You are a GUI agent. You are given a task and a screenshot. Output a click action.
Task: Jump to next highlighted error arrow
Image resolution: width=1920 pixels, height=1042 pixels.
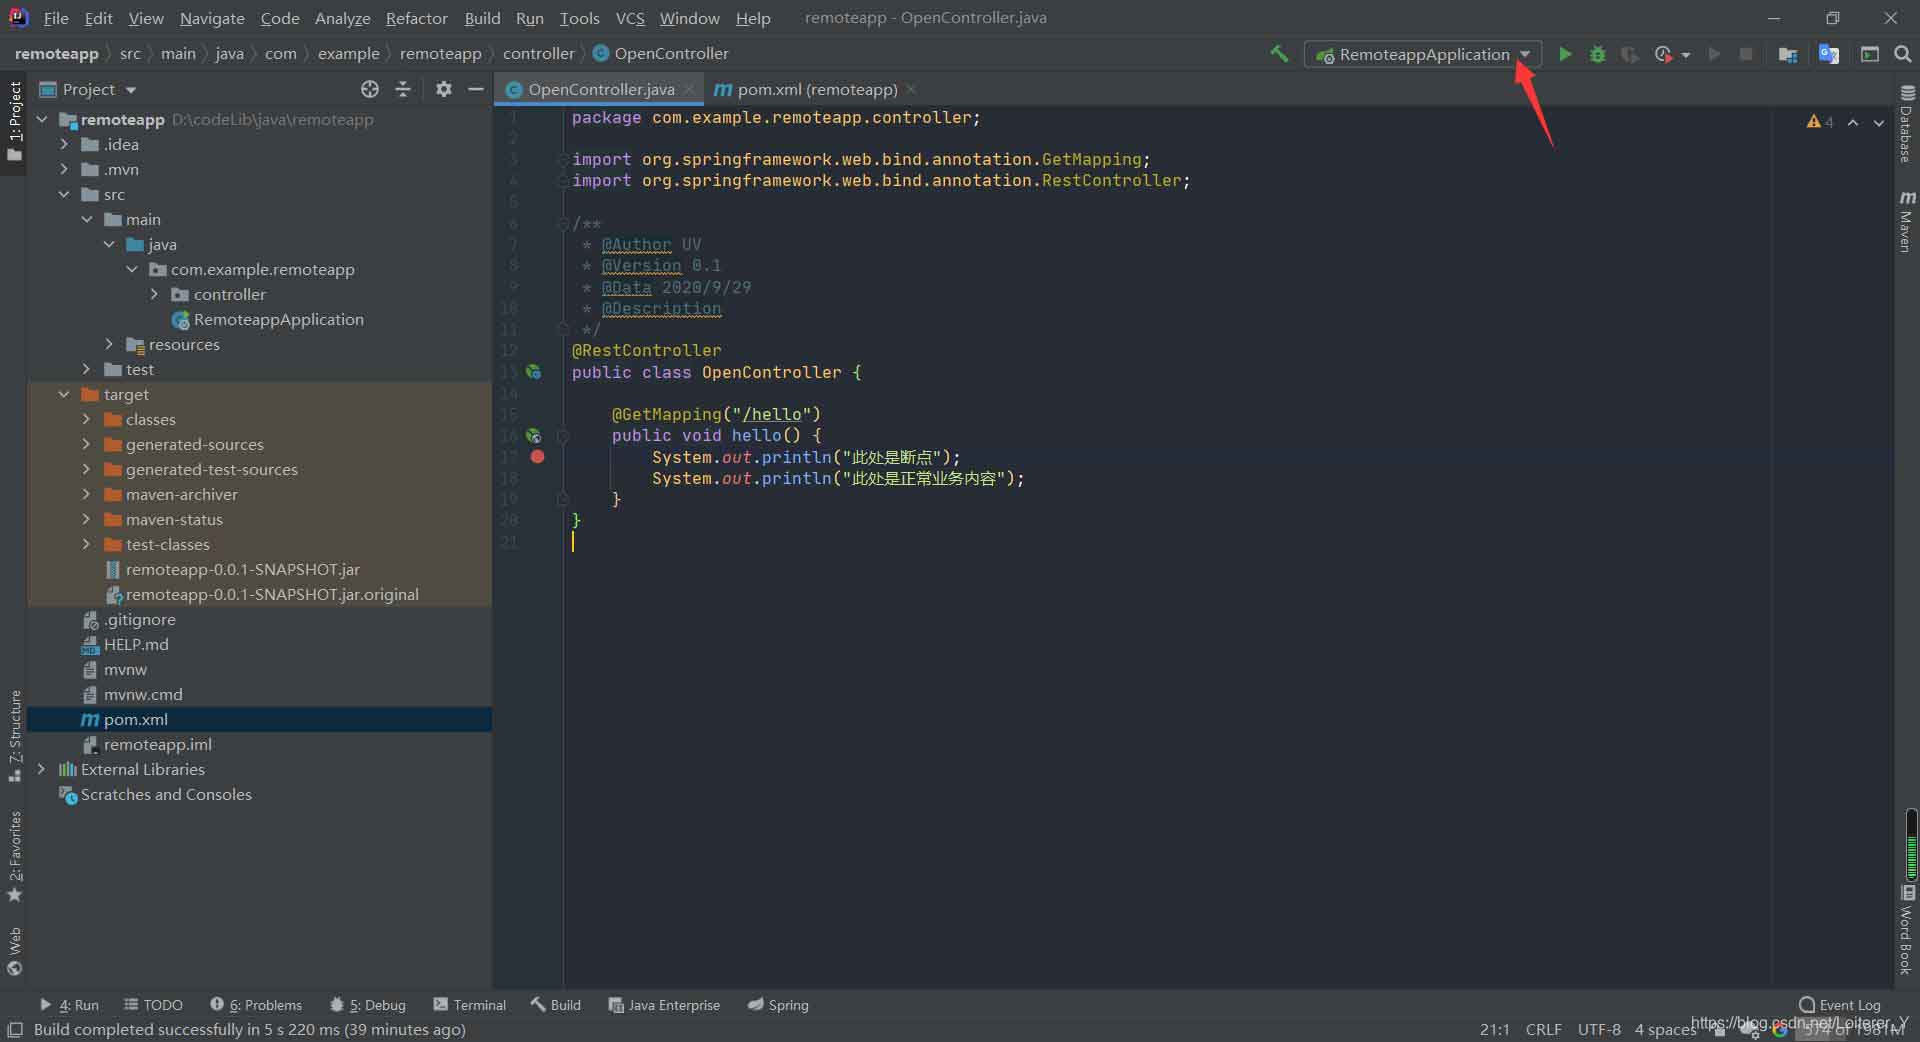coord(1879,122)
